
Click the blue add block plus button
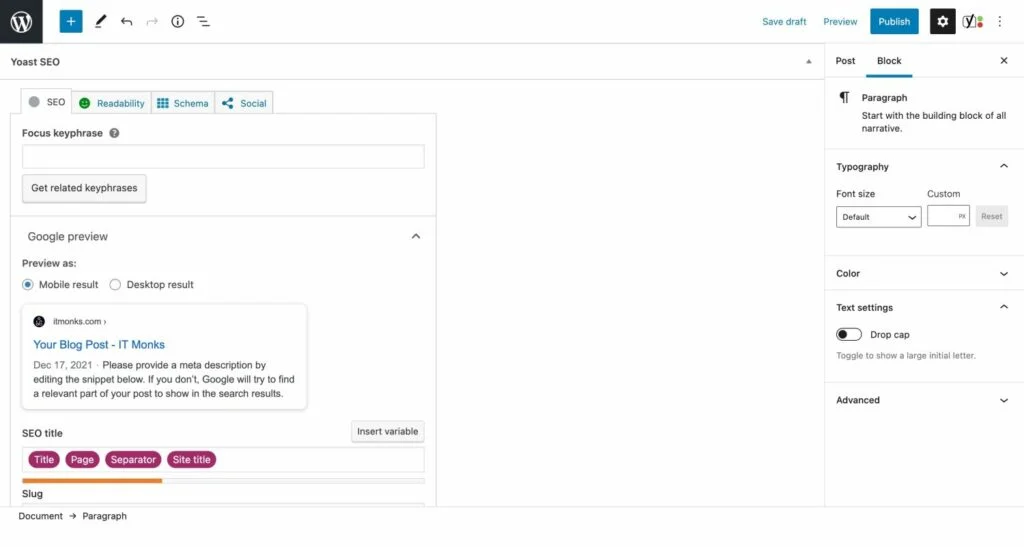coord(71,22)
